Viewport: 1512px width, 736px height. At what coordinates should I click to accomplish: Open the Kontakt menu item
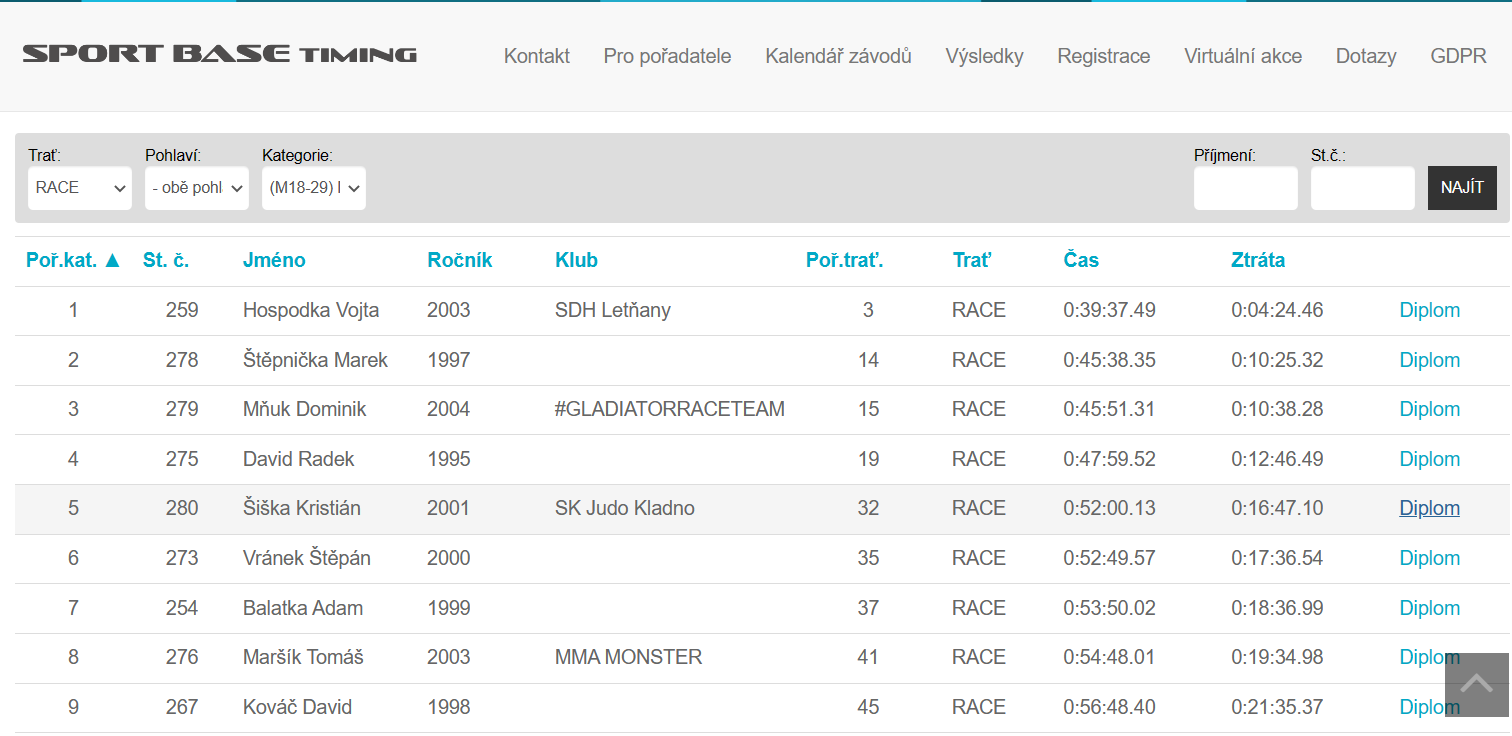tap(537, 56)
